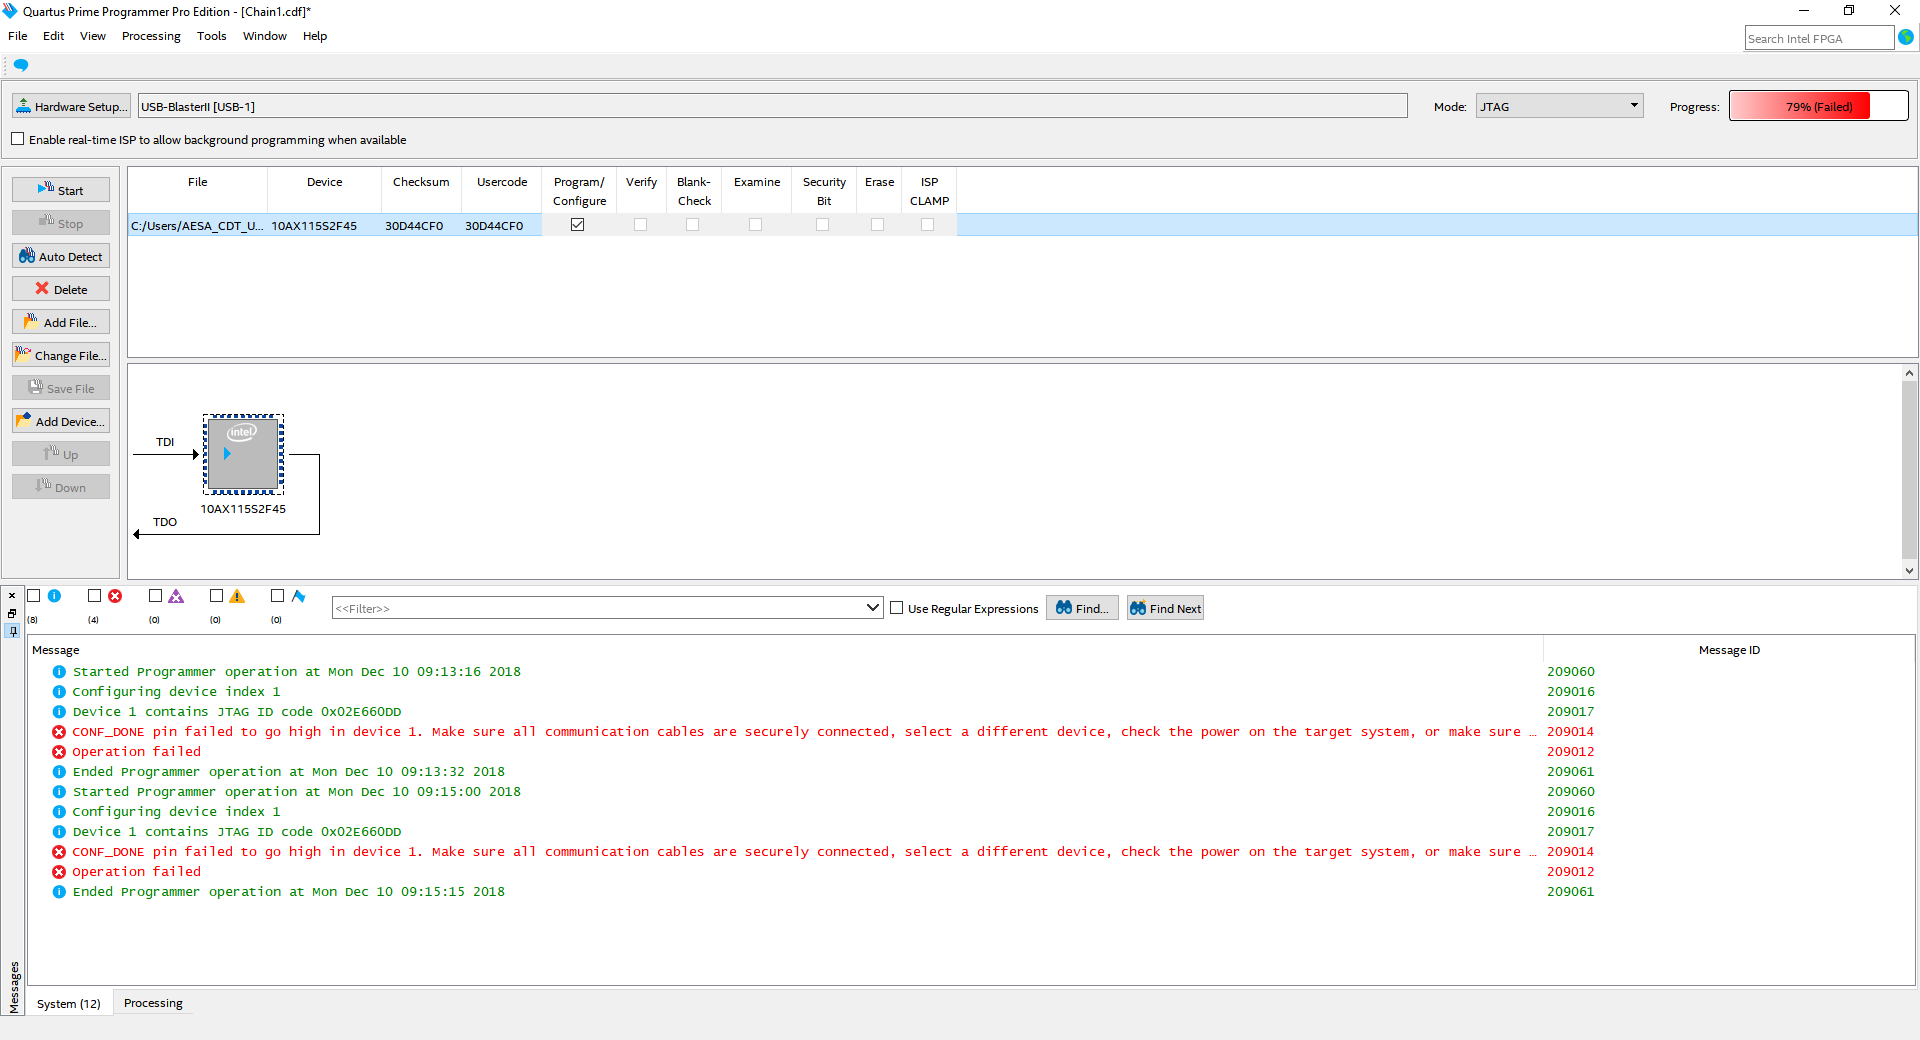The height and width of the screenshot is (1040, 1920).
Task: Open the Processing menu
Action: point(151,36)
